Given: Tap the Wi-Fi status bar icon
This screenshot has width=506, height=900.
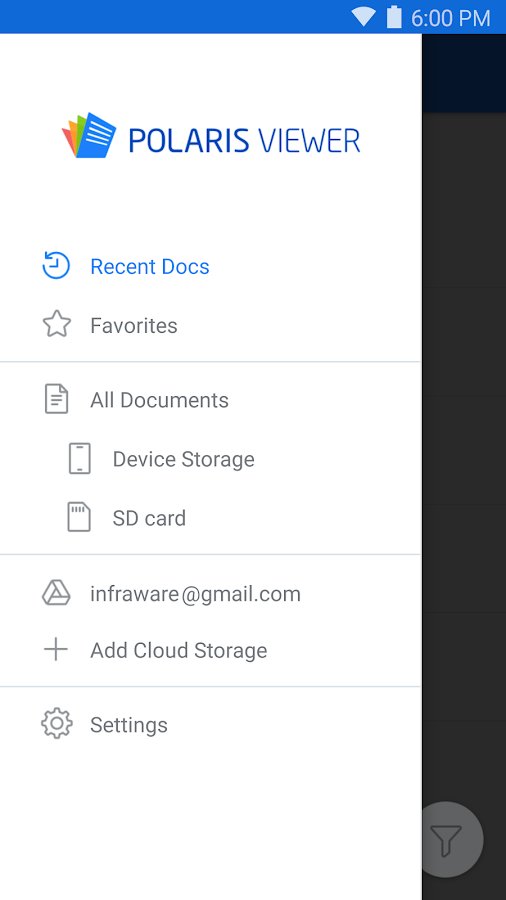Looking at the screenshot, I should pos(363,17).
